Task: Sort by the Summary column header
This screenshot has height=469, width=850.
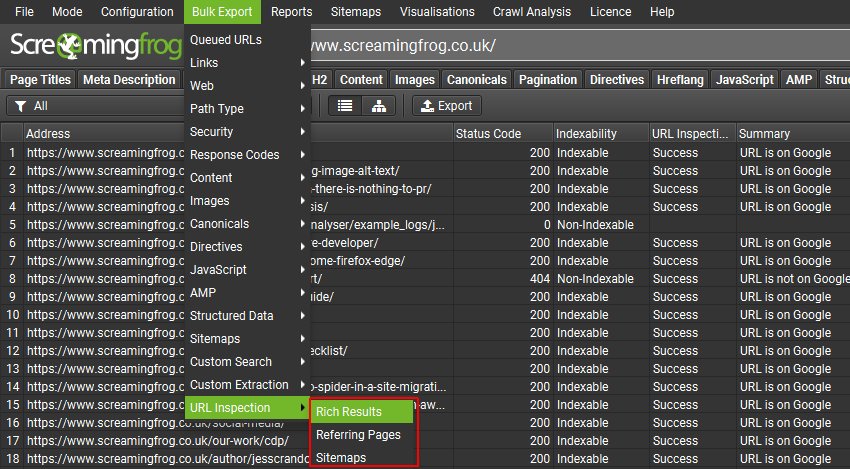Action: pyautogui.click(x=793, y=133)
